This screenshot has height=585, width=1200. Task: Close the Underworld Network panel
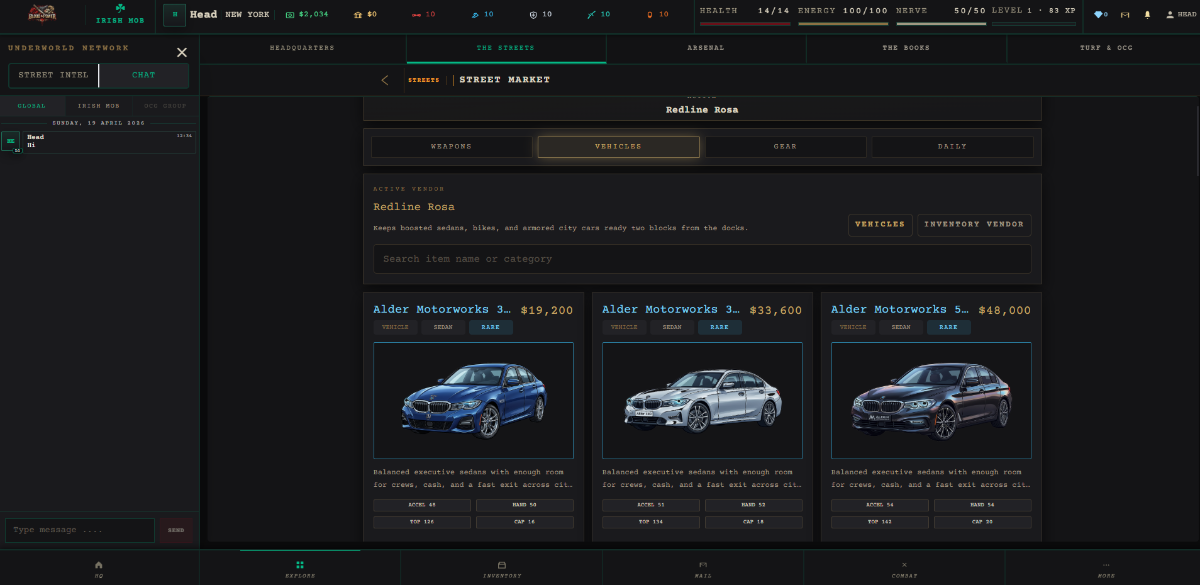click(x=181, y=52)
